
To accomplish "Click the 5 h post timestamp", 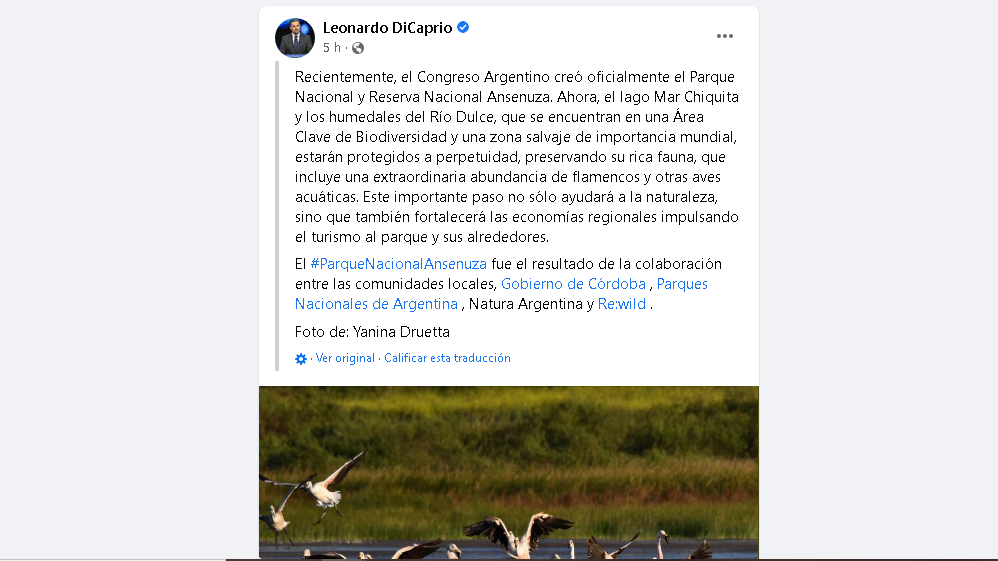I will coord(332,48).
